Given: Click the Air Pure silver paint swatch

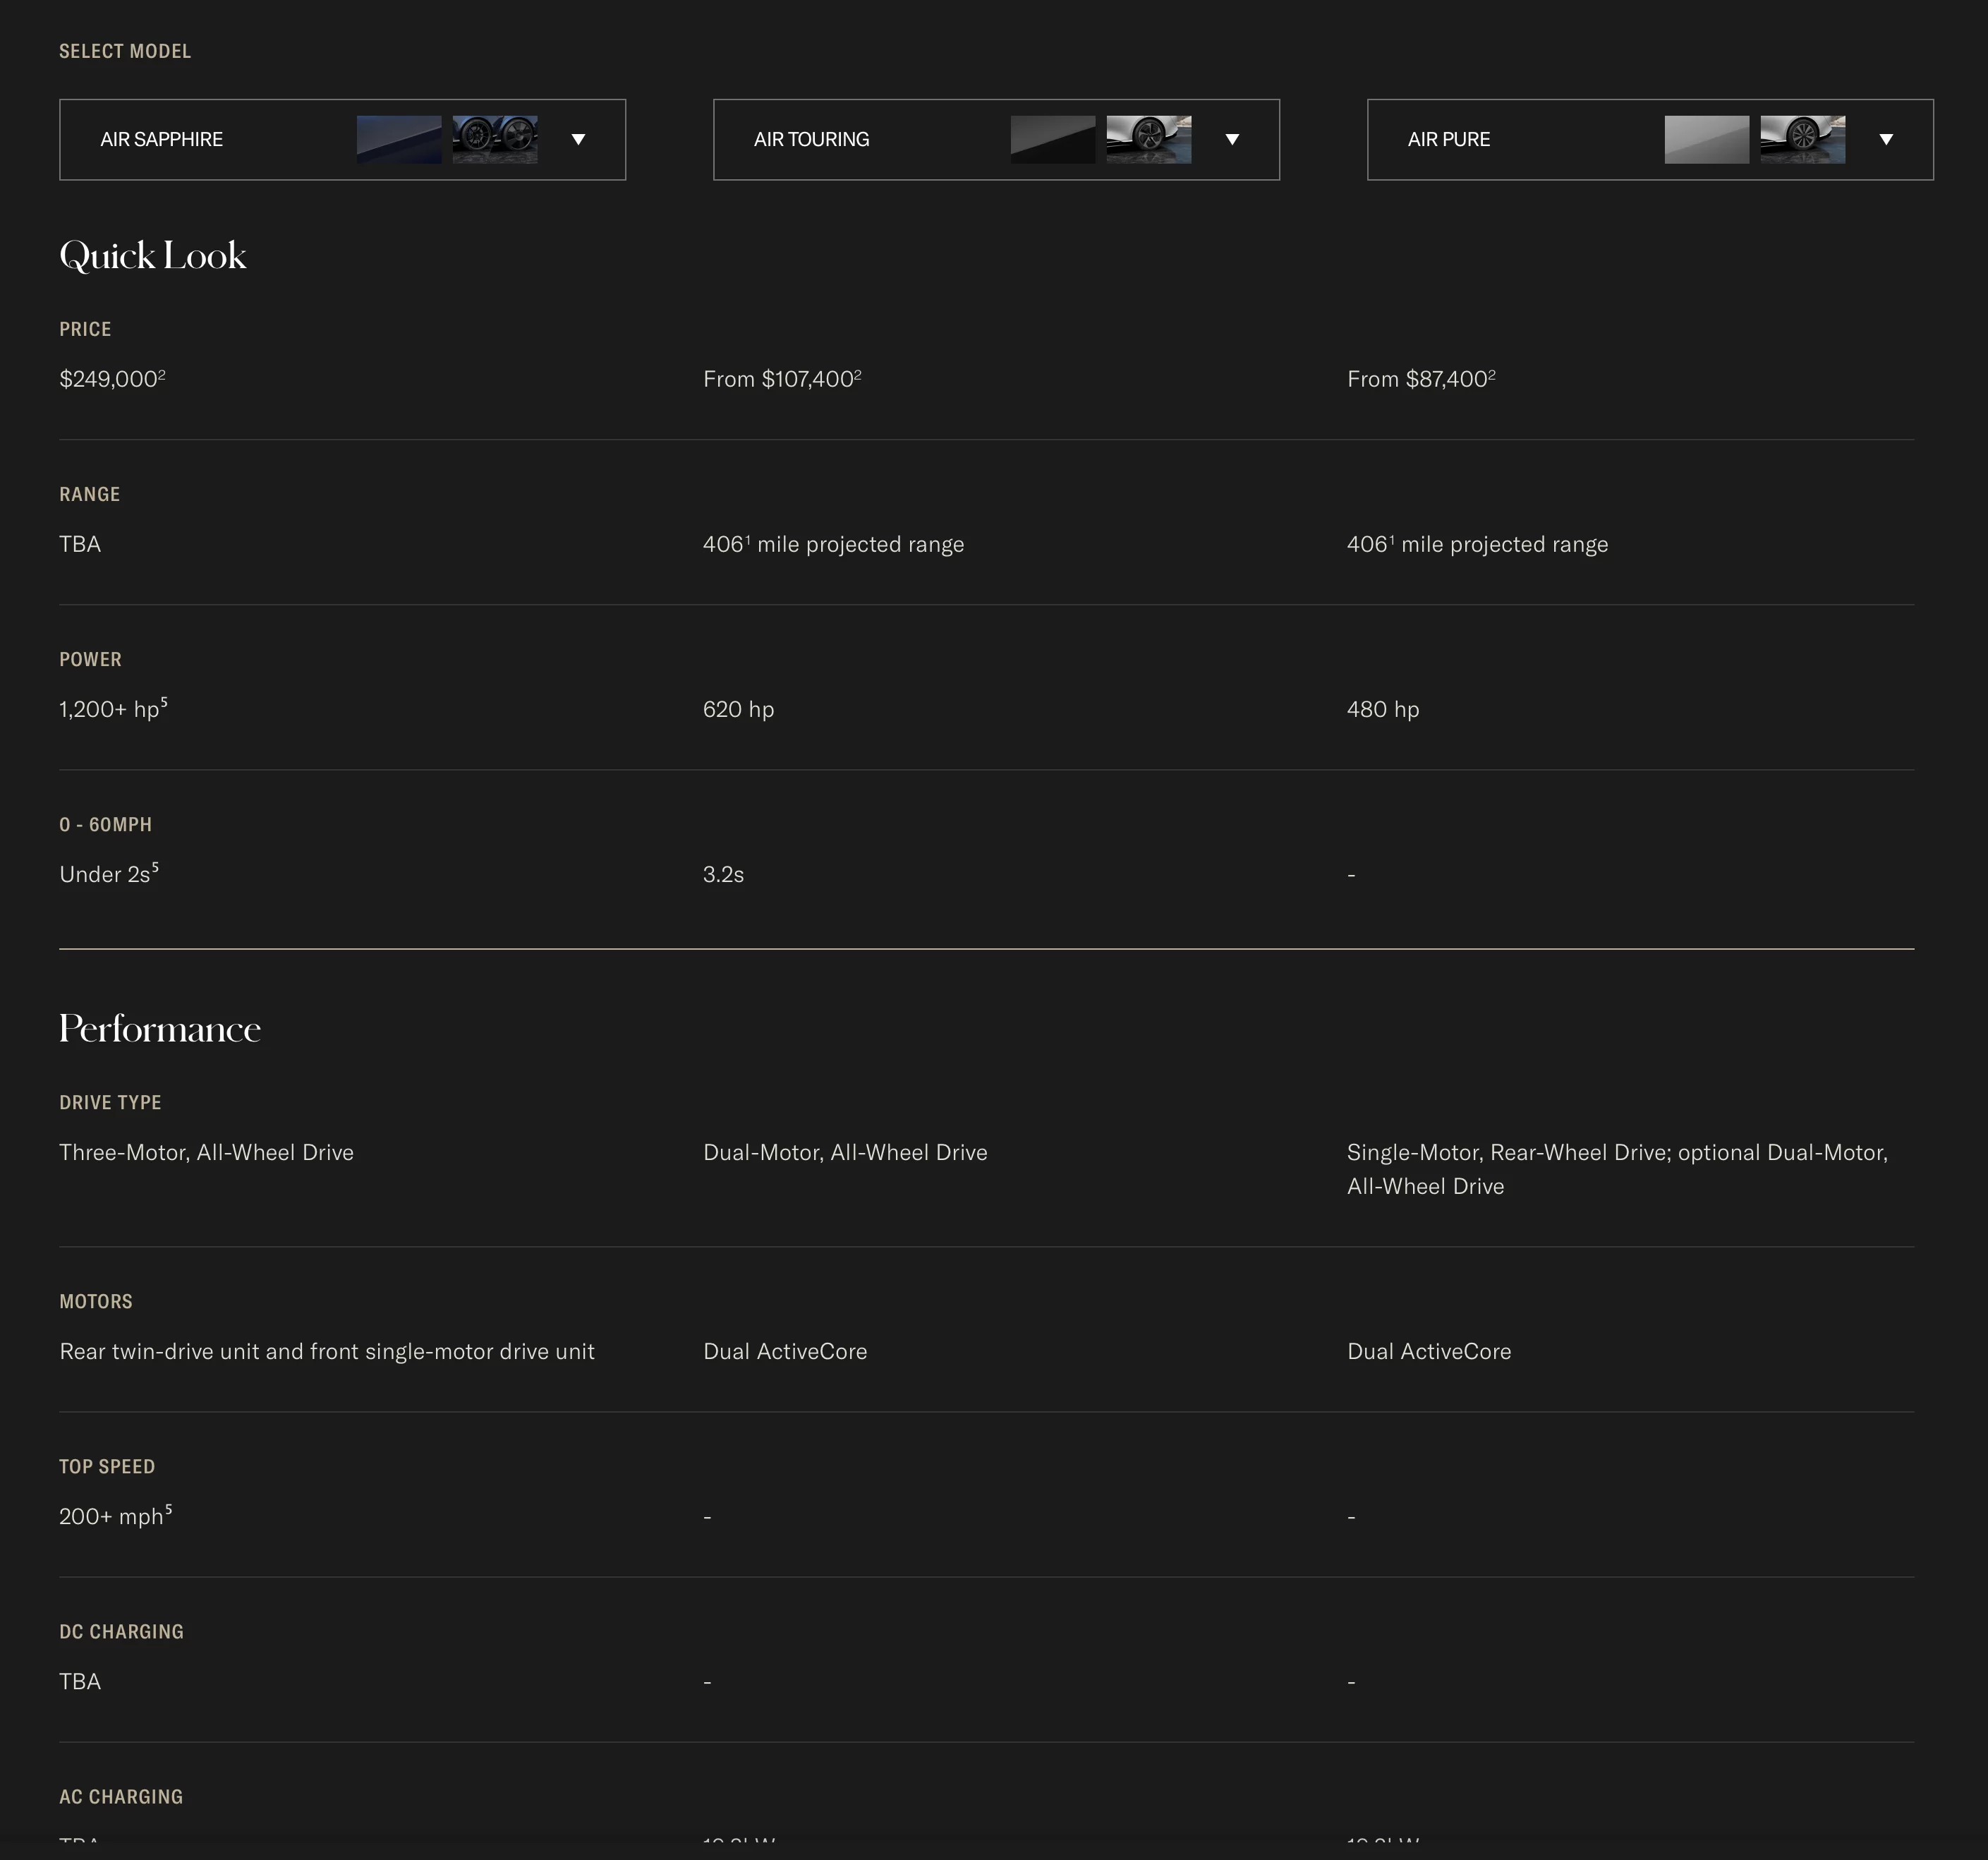Looking at the screenshot, I should [x=1707, y=140].
